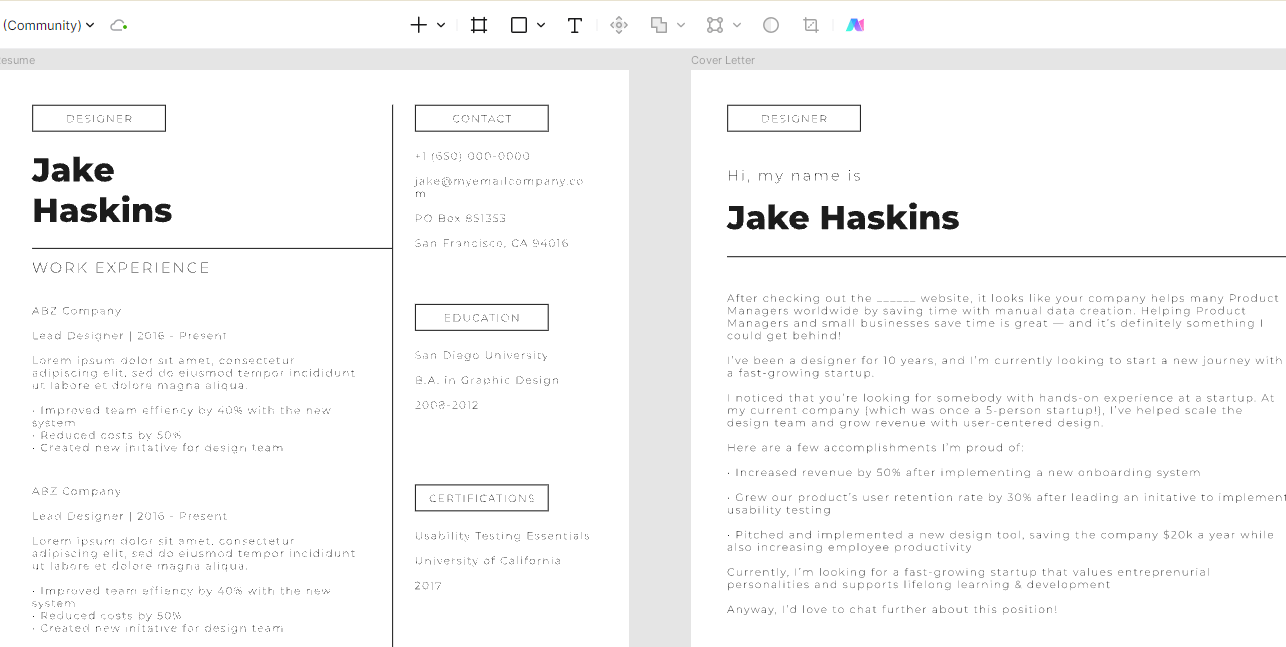Select the Text tool

point(575,25)
